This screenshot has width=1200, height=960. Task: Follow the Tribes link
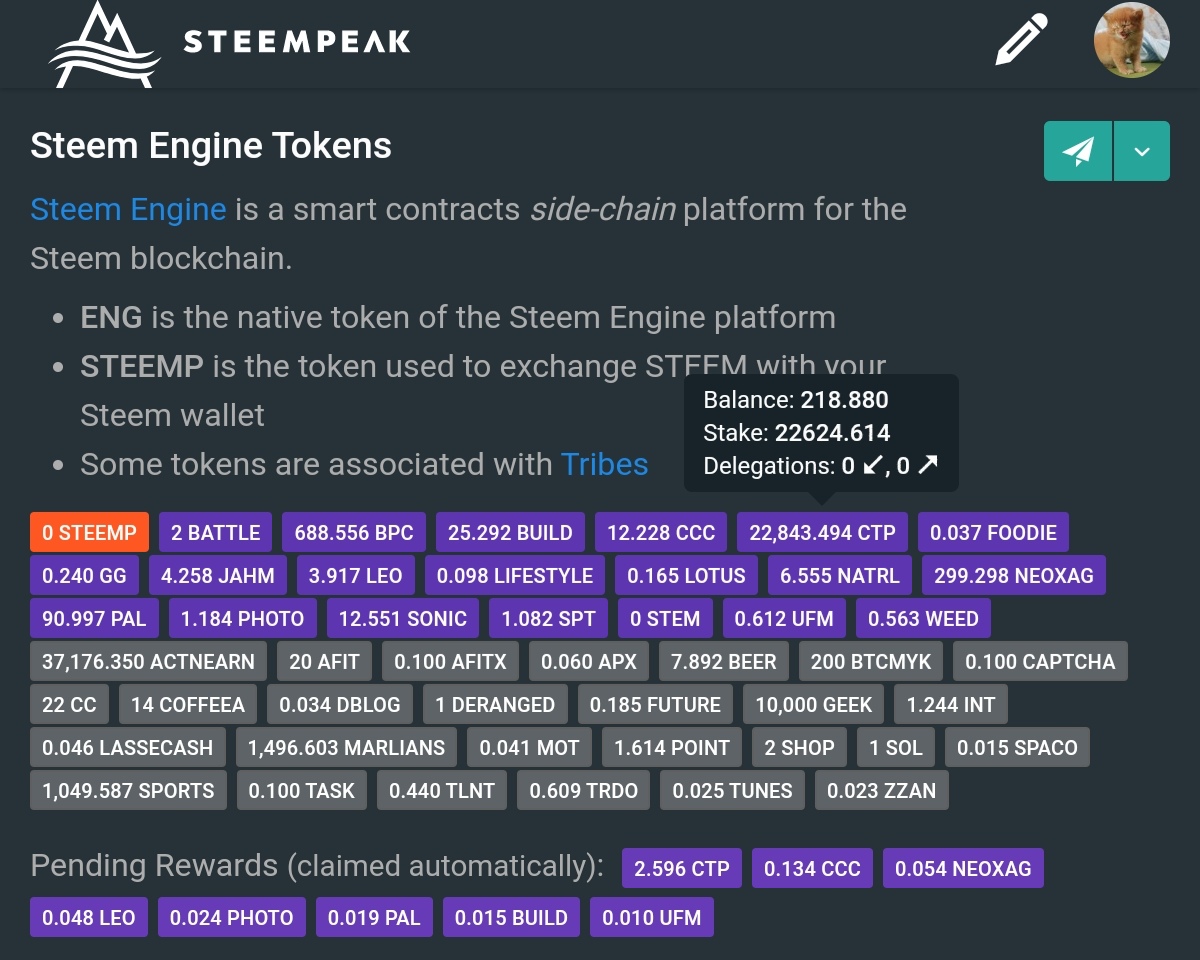point(604,465)
